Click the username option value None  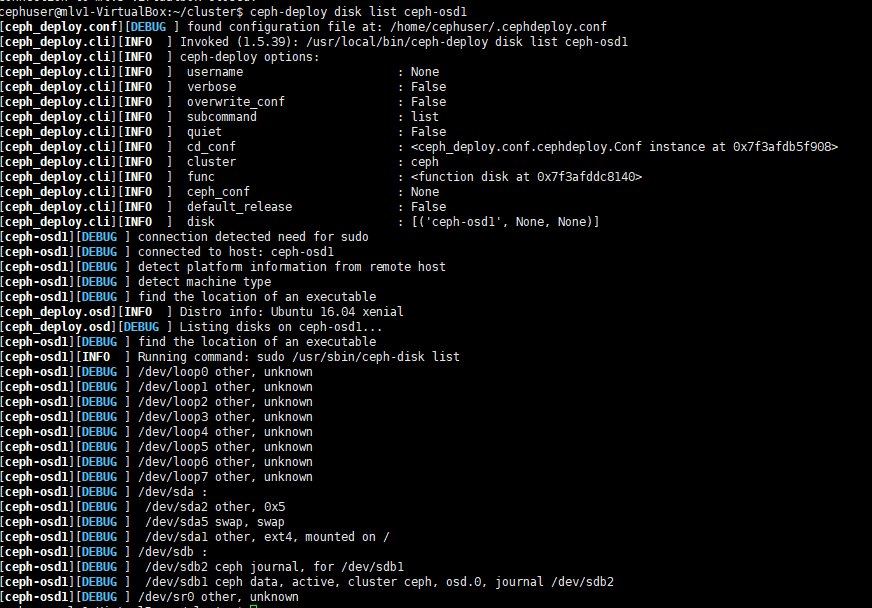pos(425,72)
